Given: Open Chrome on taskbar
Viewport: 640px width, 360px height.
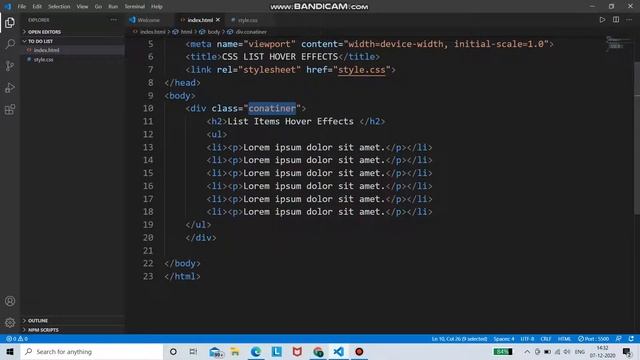Looking at the screenshot, I should click(x=318, y=351).
